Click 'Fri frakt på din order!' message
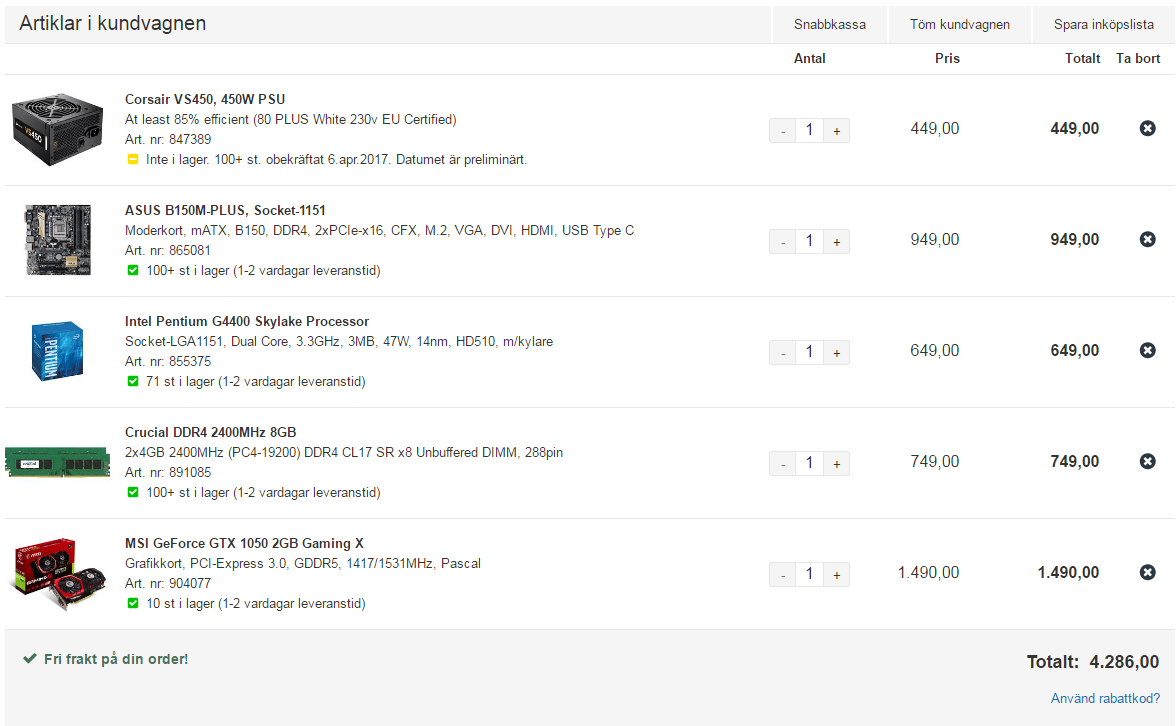Viewport: 1176px width, 726px height. [116, 659]
